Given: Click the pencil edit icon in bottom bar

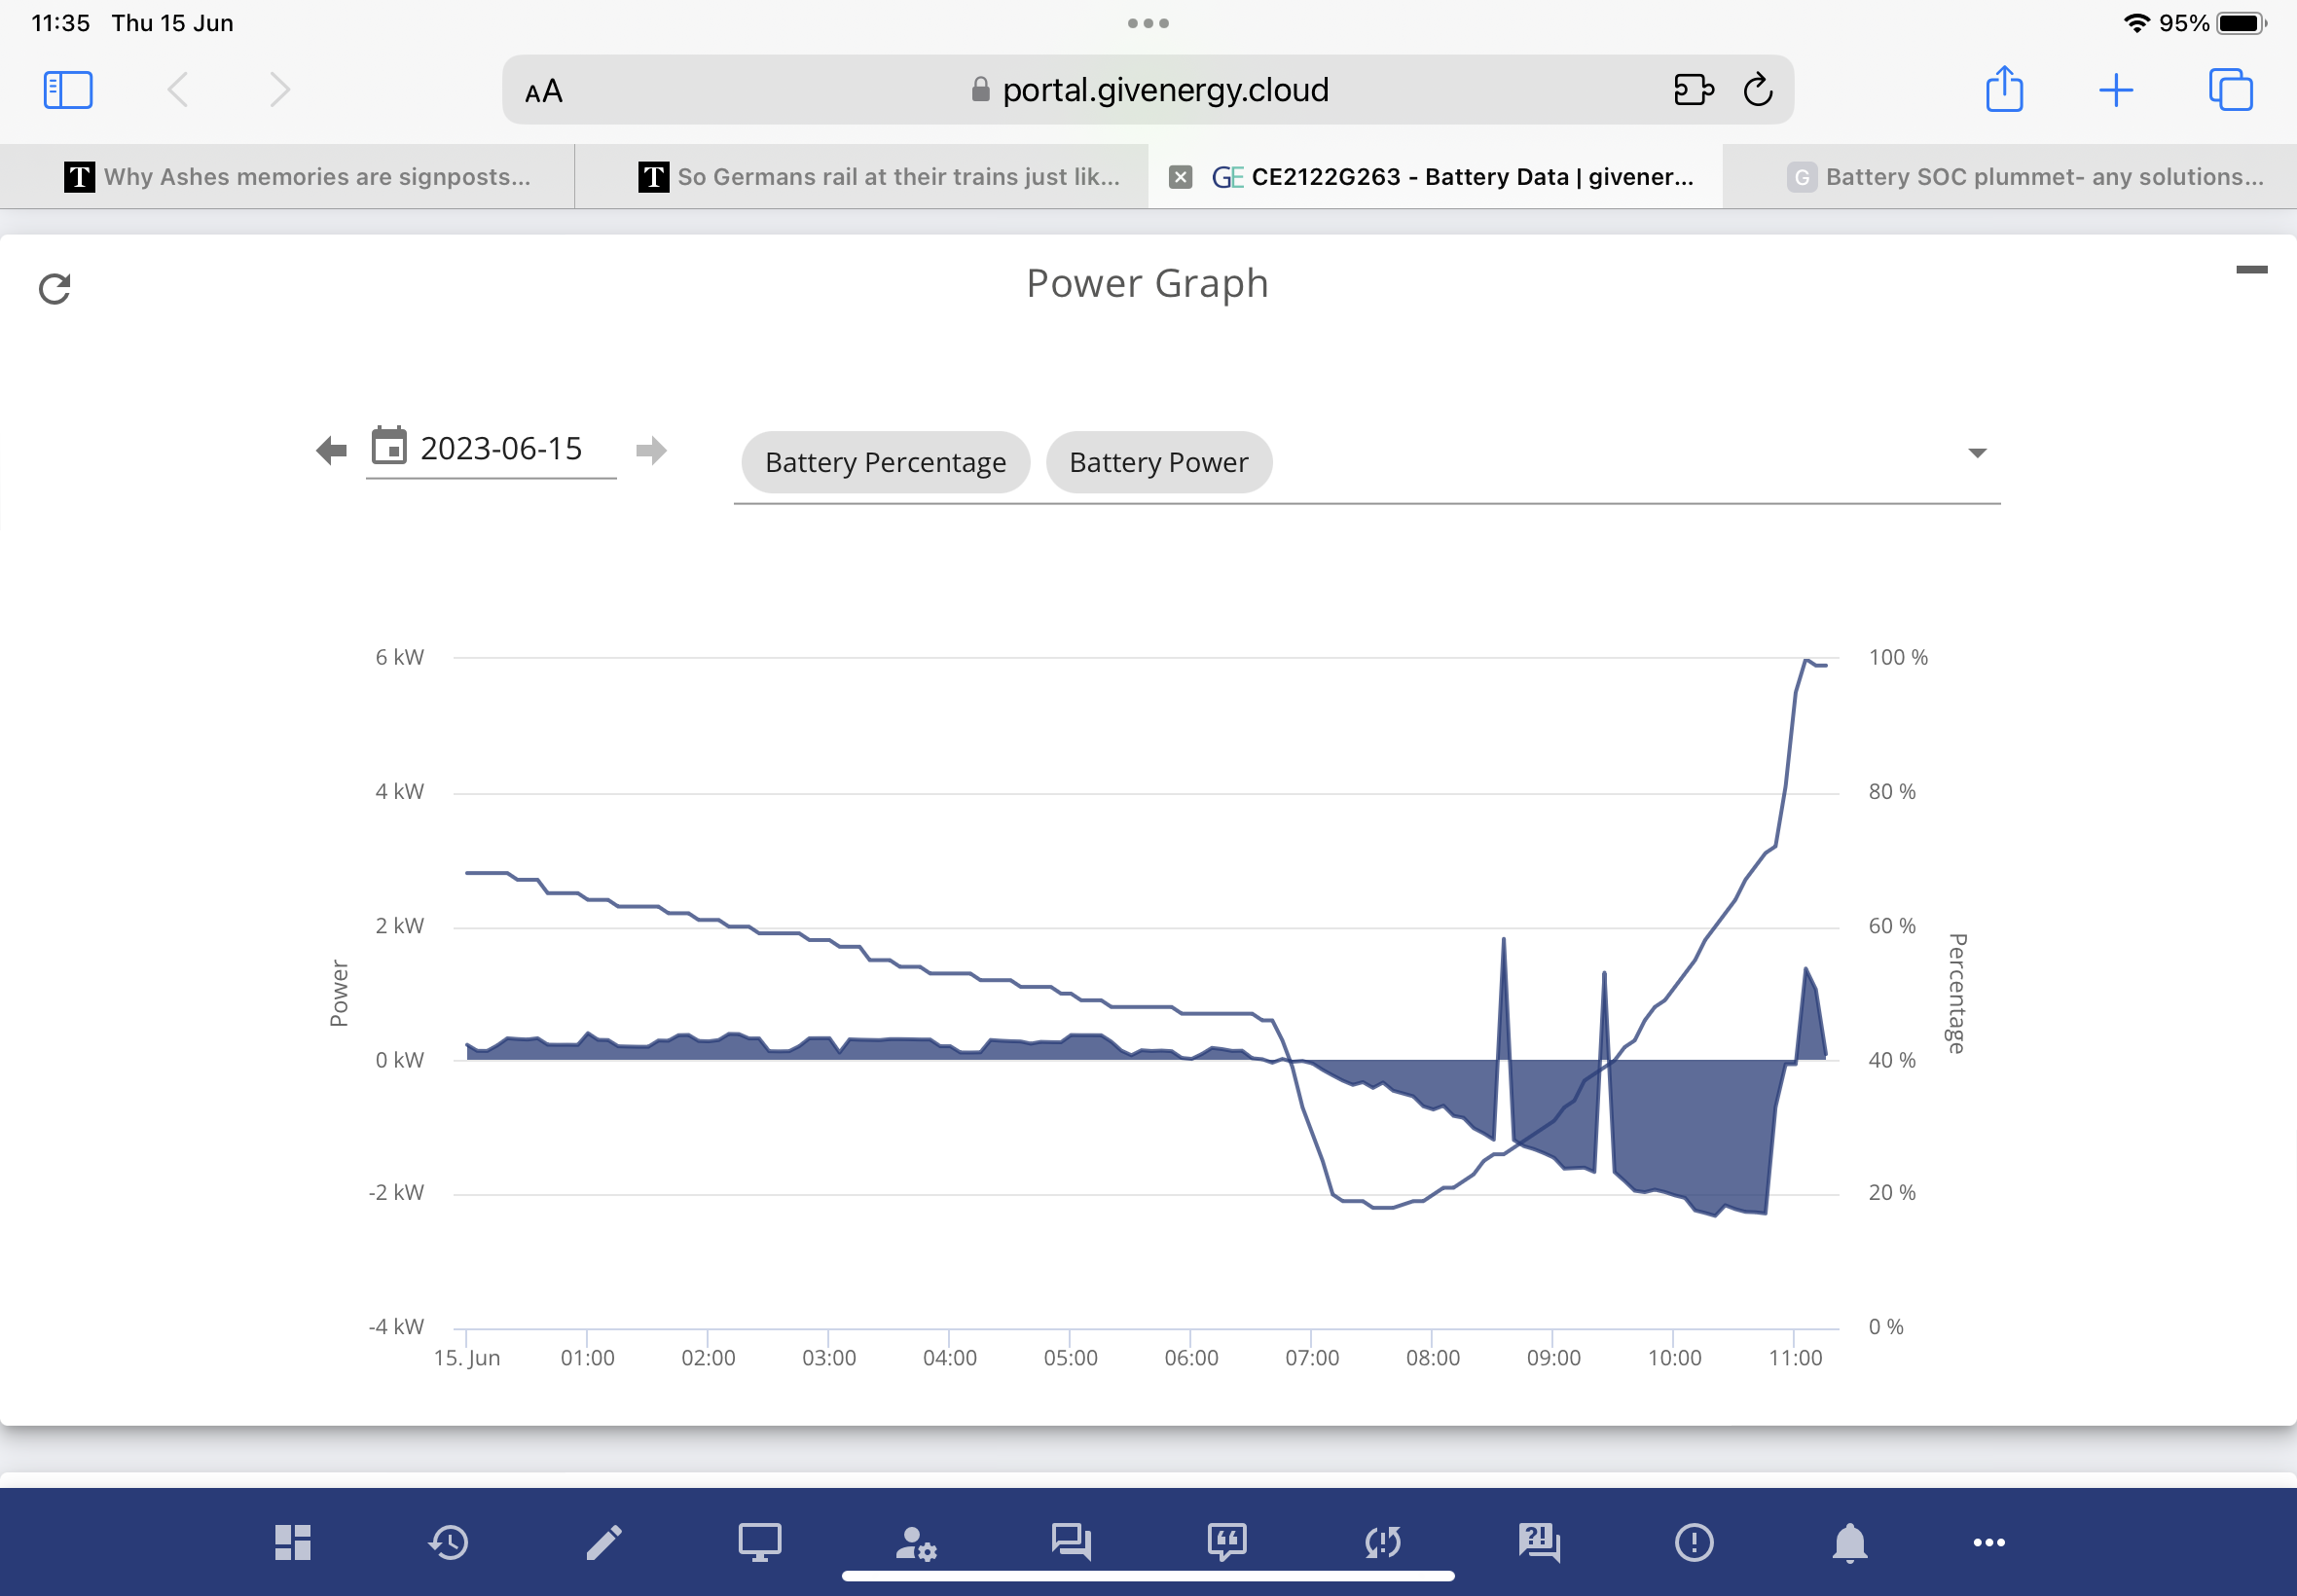Looking at the screenshot, I should (x=604, y=1542).
